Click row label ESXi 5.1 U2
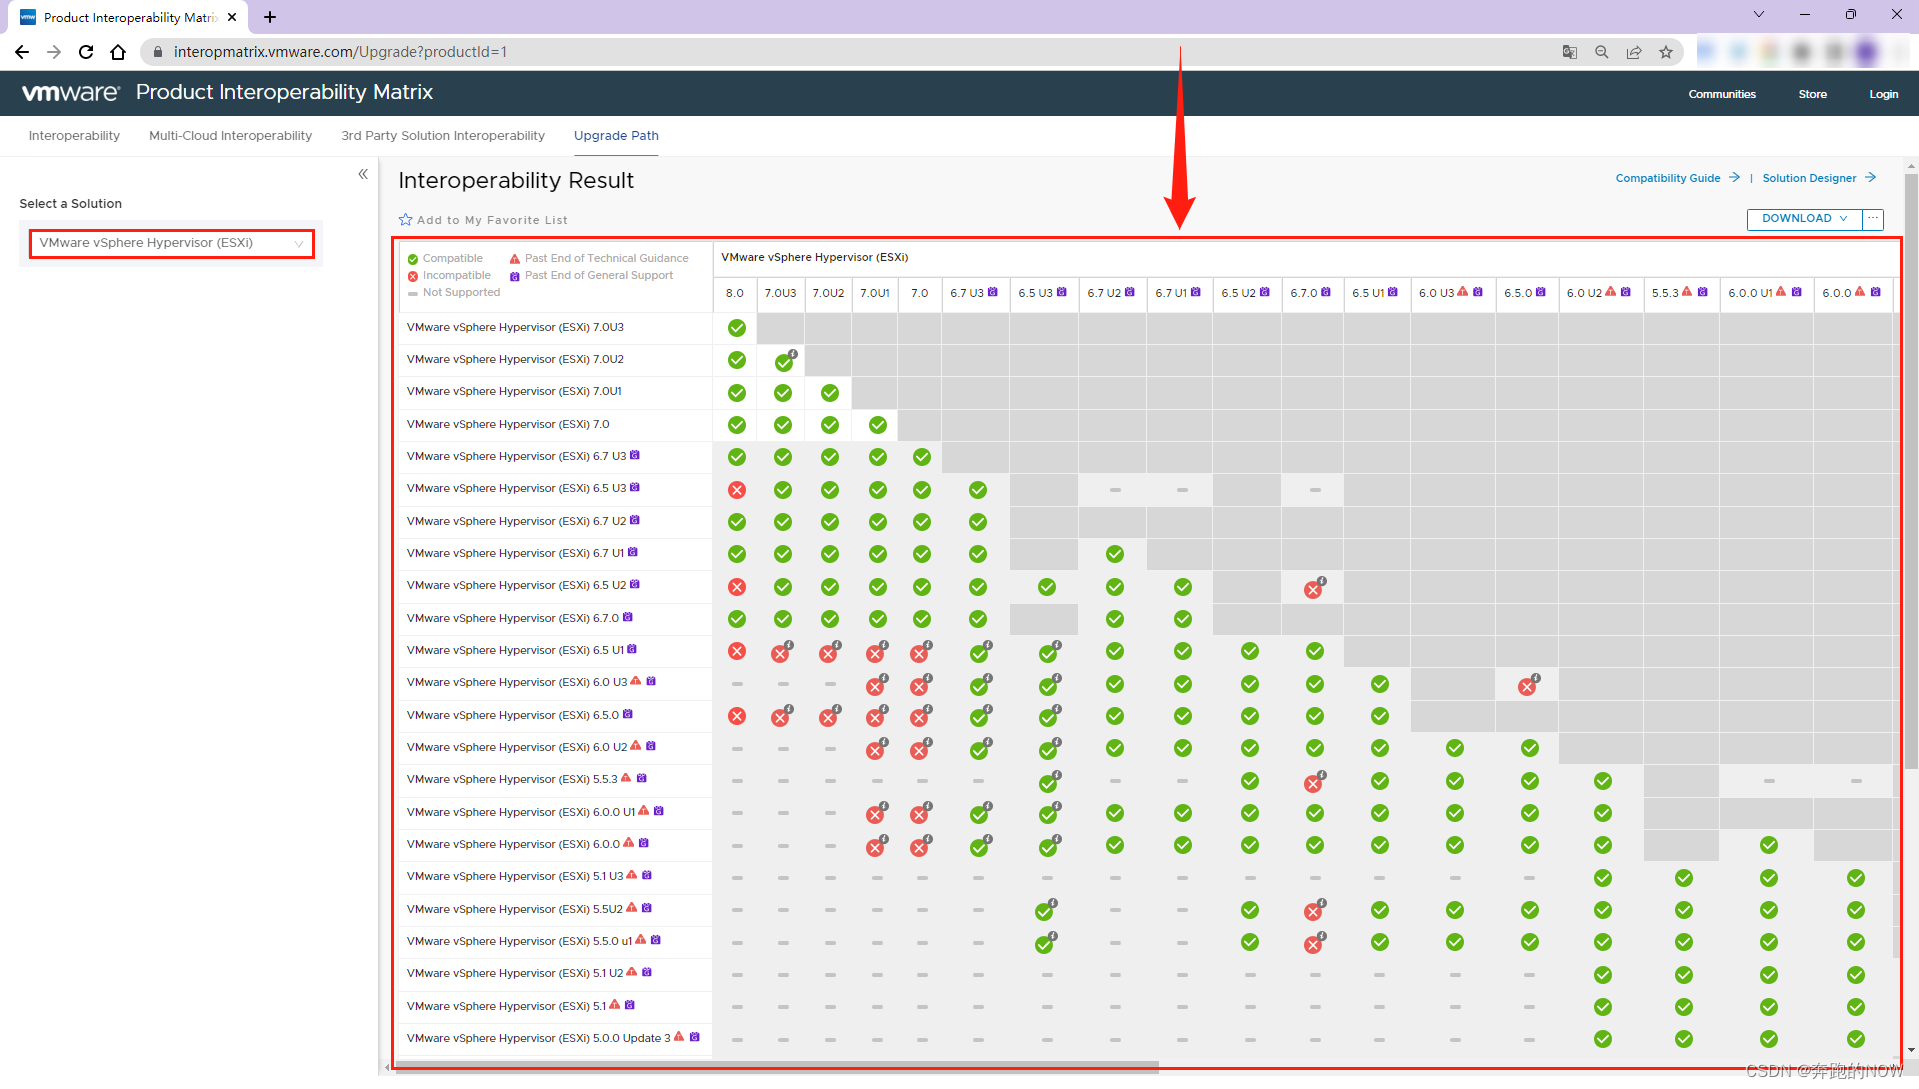This screenshot has height=1089, width=1919. 515,973
